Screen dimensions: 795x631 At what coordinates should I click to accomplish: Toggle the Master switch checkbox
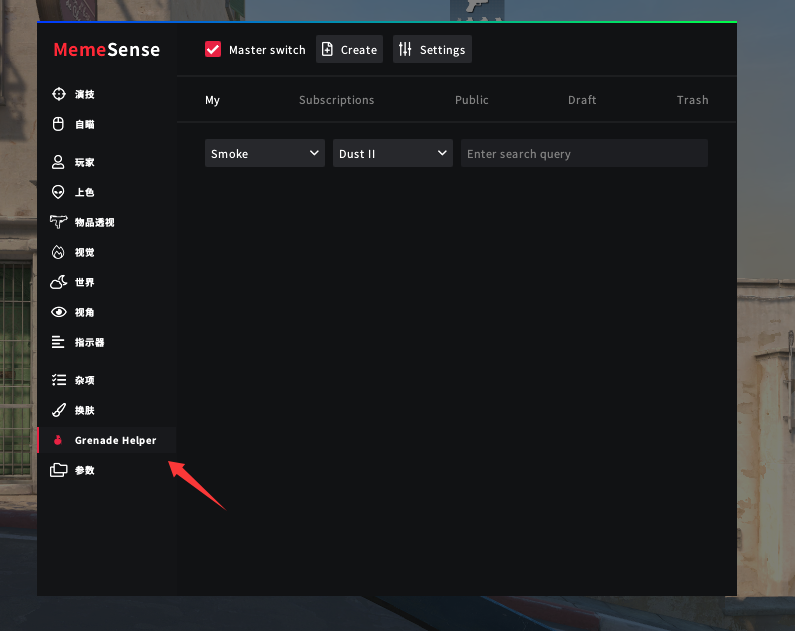(213, 49)
